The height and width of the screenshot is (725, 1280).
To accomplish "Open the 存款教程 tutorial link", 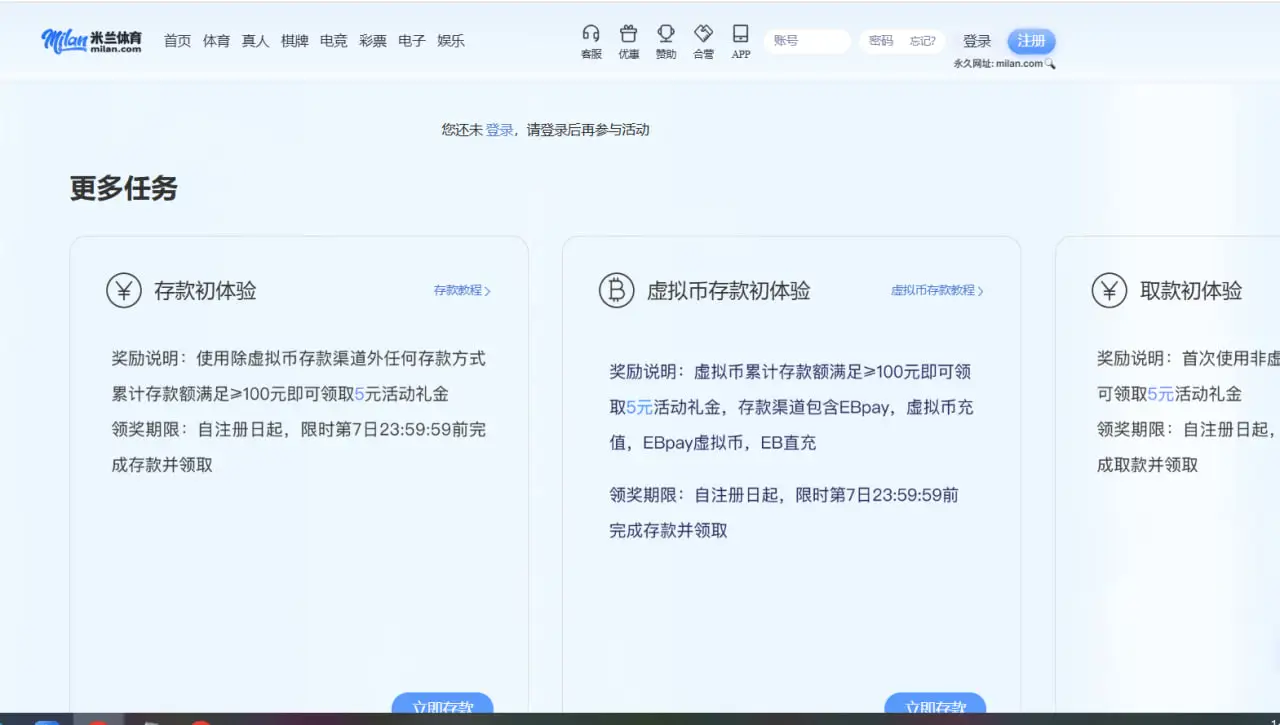I will point(462,291).
